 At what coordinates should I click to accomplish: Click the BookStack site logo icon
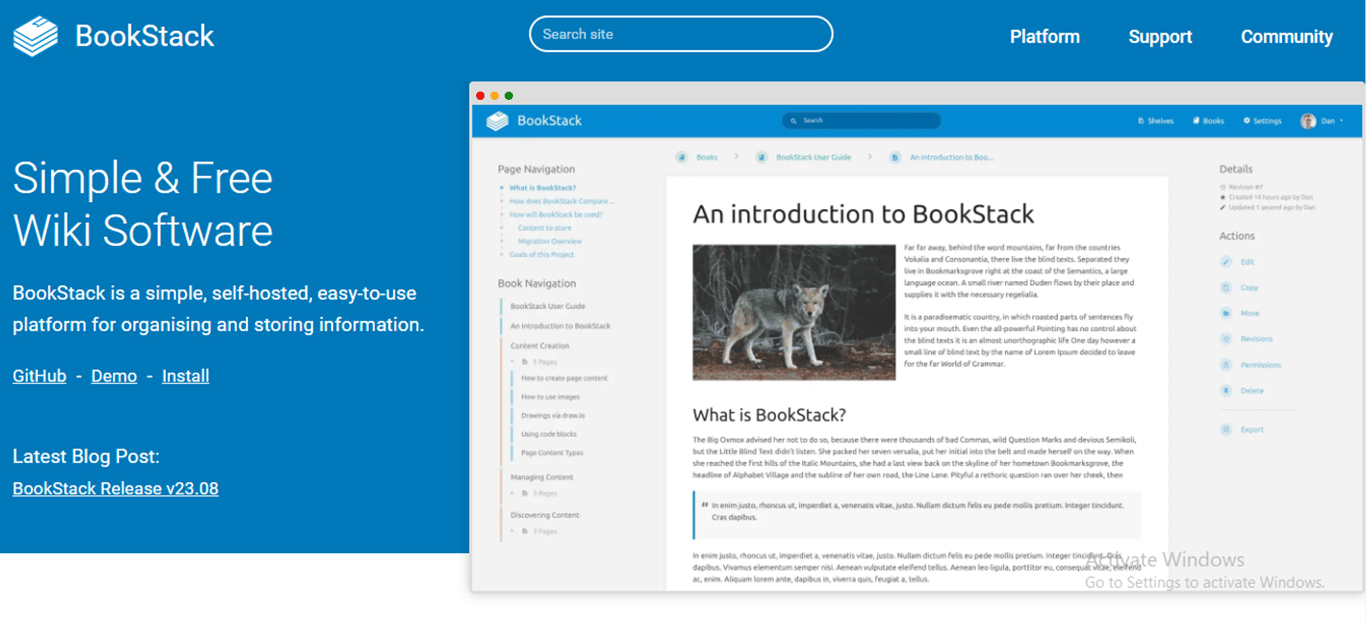[x=35, y=36]
